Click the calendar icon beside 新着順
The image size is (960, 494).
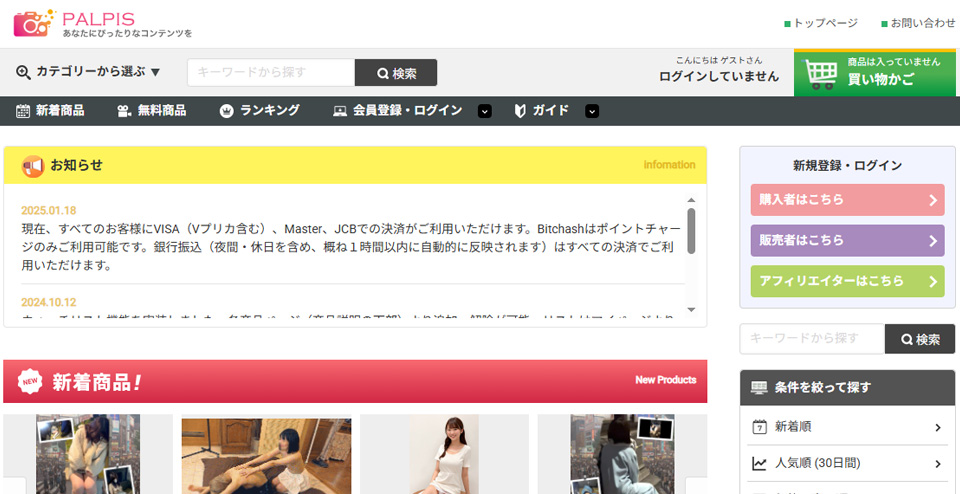click(759, 427)
